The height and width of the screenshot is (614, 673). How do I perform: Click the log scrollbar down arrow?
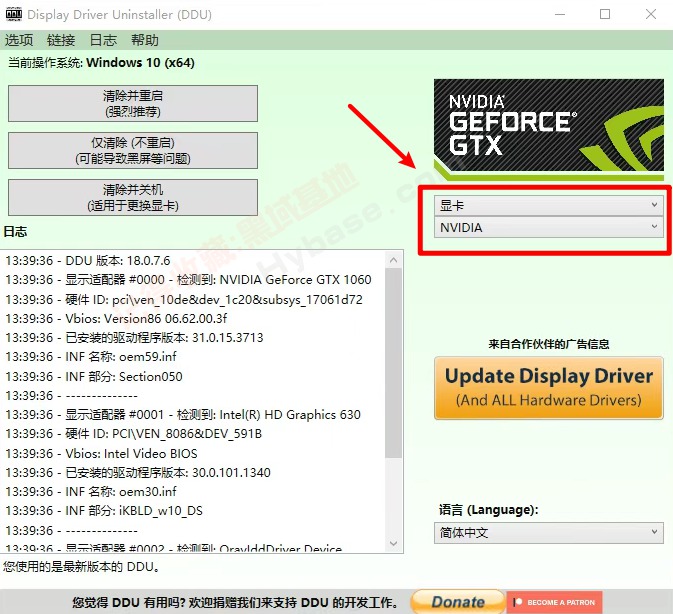pos(394,544)
